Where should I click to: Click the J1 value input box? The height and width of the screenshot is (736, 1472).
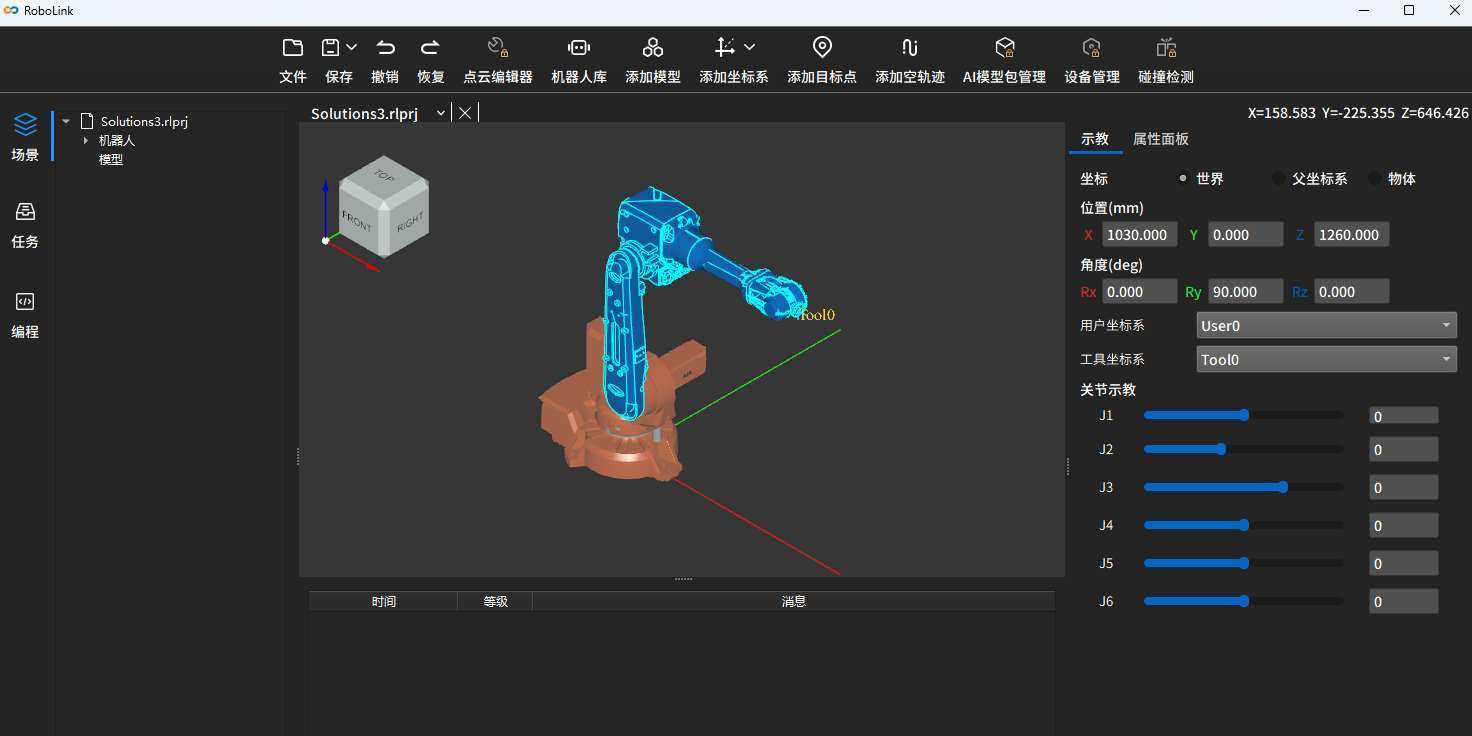point(1404,416)
